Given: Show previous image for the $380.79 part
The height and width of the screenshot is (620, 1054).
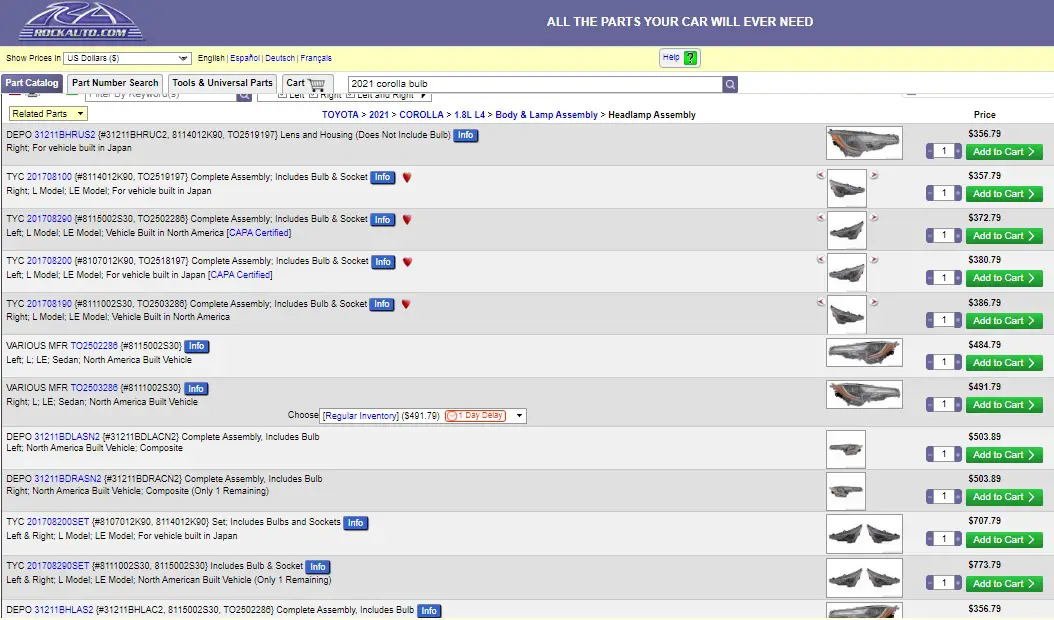Looking at the screenshot, I should (820, 260).
